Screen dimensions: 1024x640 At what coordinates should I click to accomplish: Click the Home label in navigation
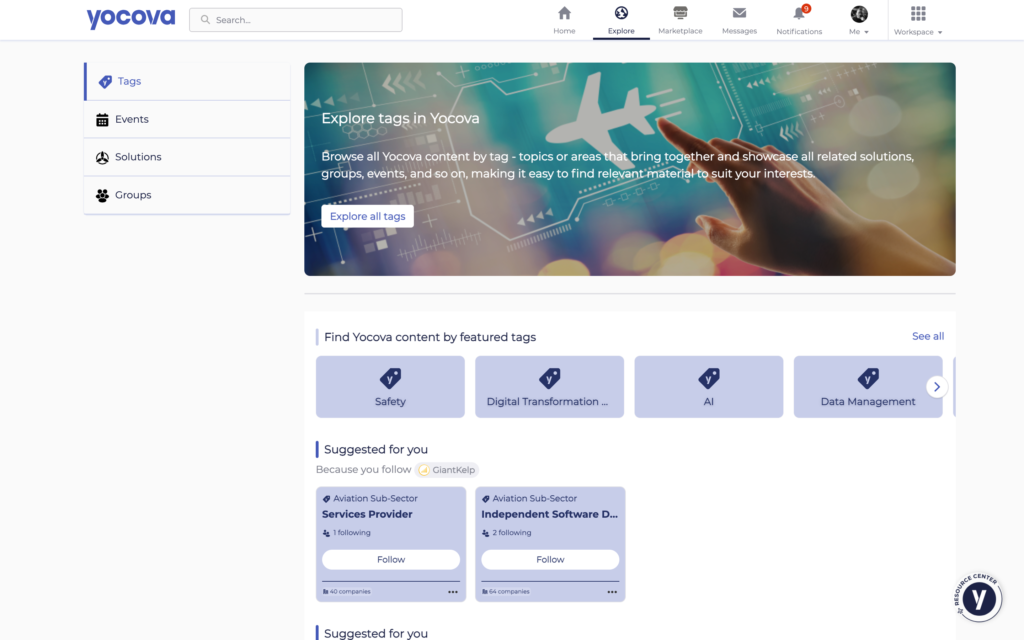click(564, 31)
